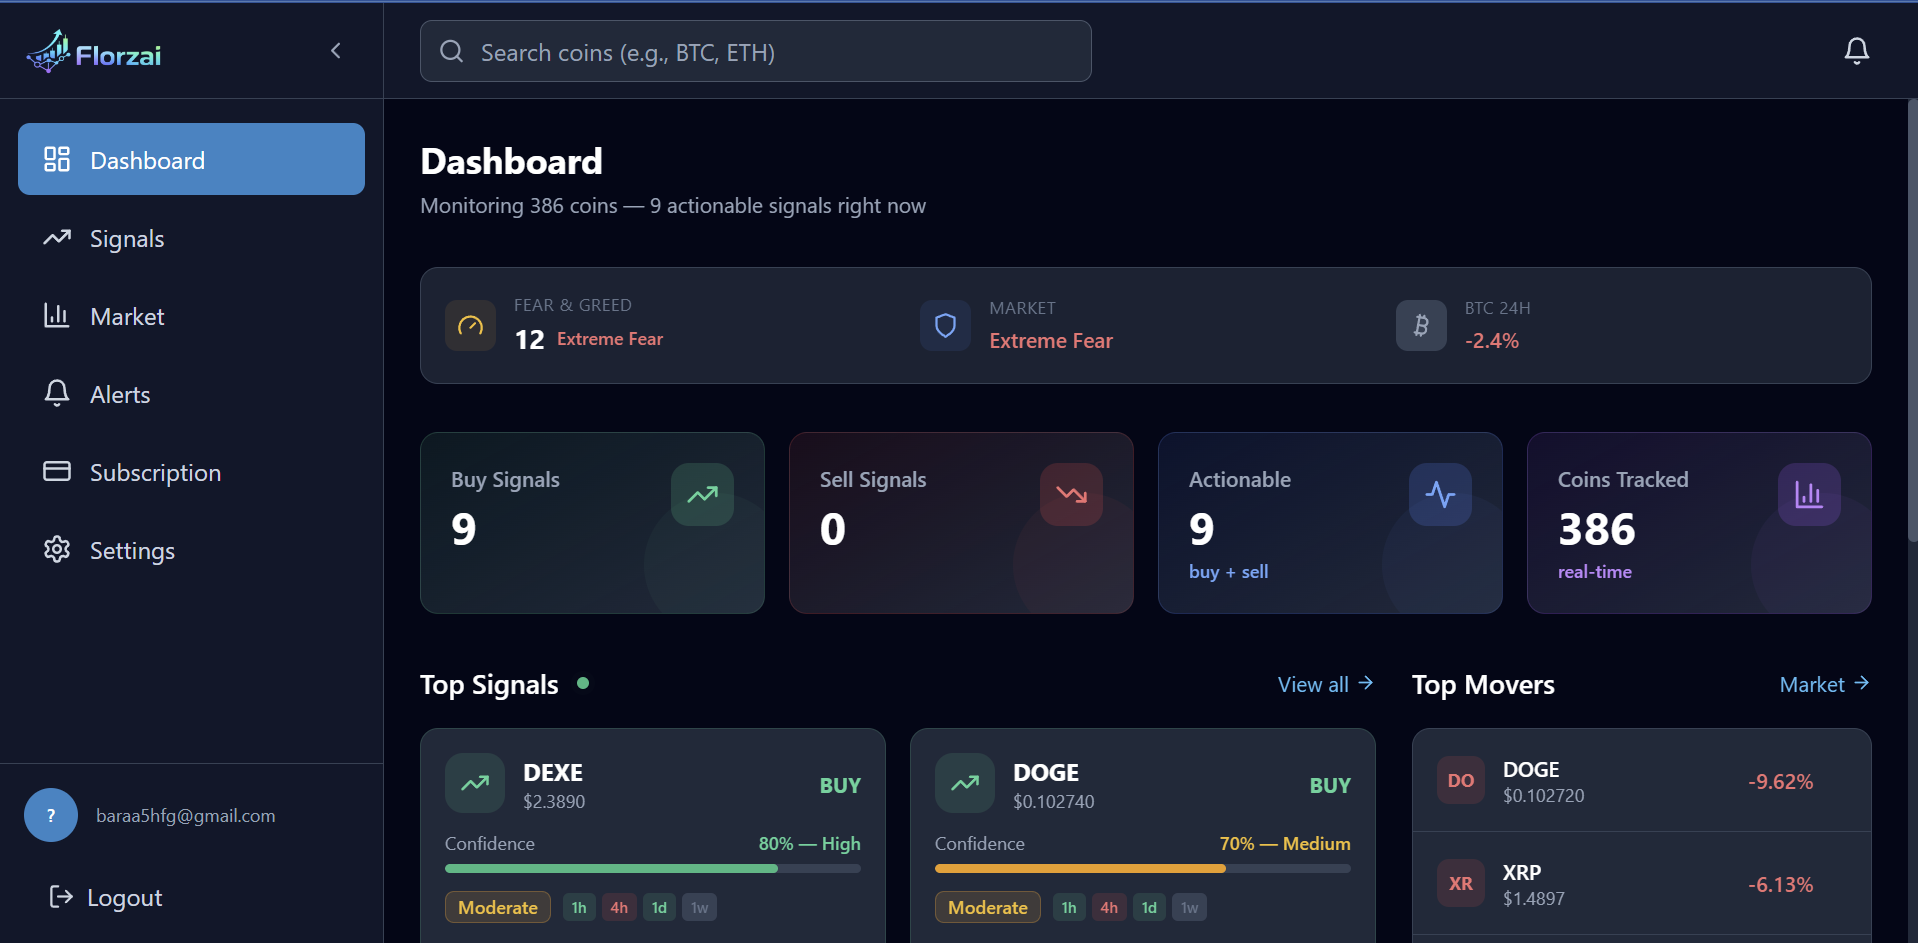Click the Florzai logo
The height and width of the screenshot is (943, 1918).
(93, 51)
